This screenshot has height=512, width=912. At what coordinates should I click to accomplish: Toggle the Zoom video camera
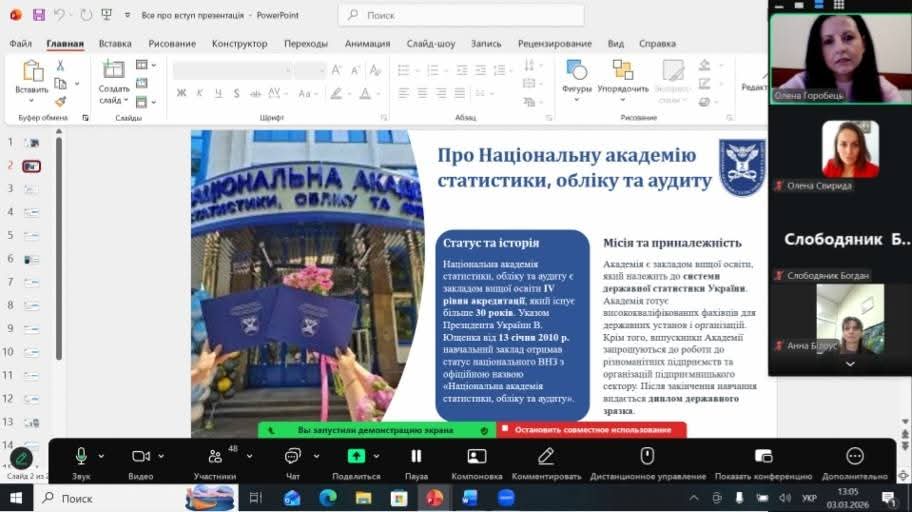pyautogui.click(x=141, y=457)
